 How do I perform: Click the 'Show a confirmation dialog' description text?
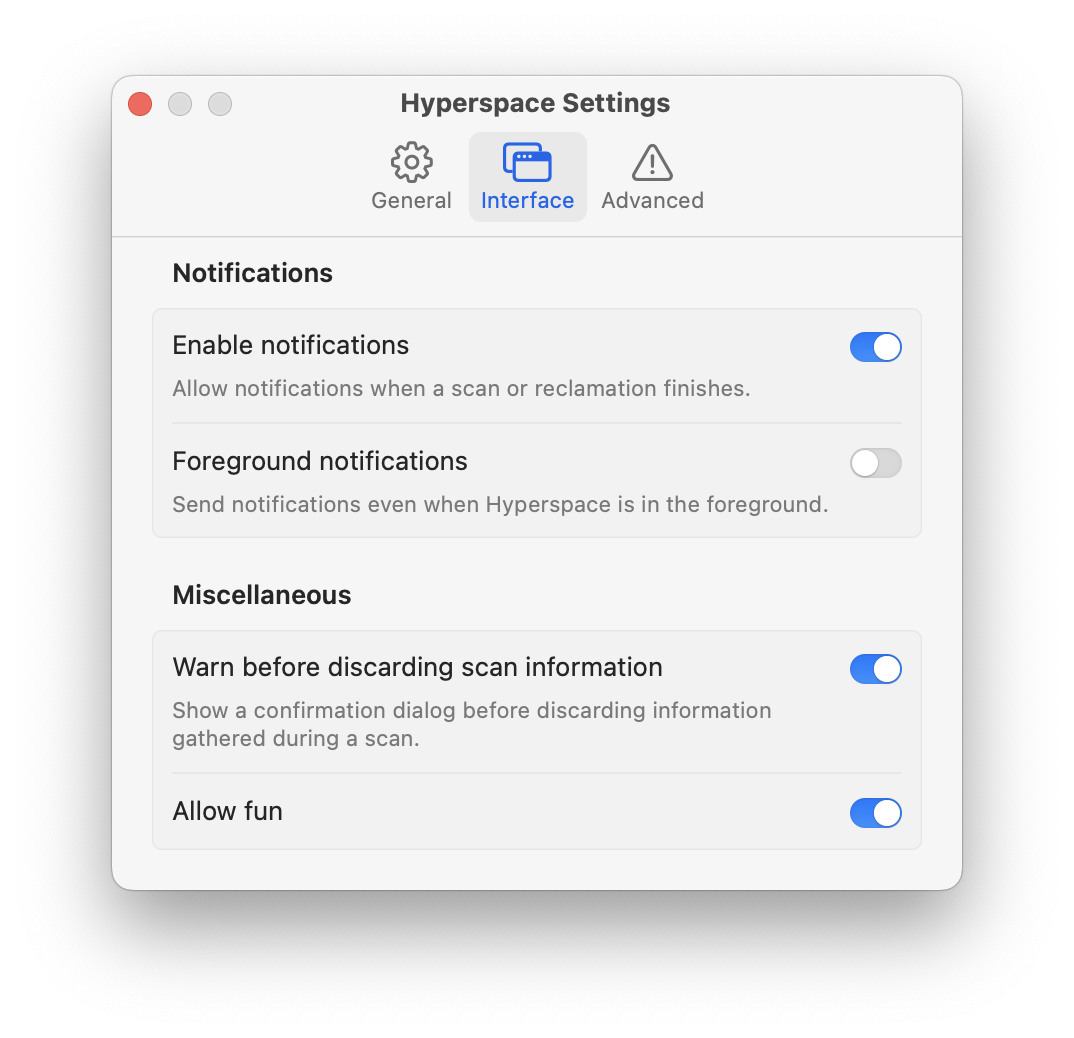click(471, 724)
